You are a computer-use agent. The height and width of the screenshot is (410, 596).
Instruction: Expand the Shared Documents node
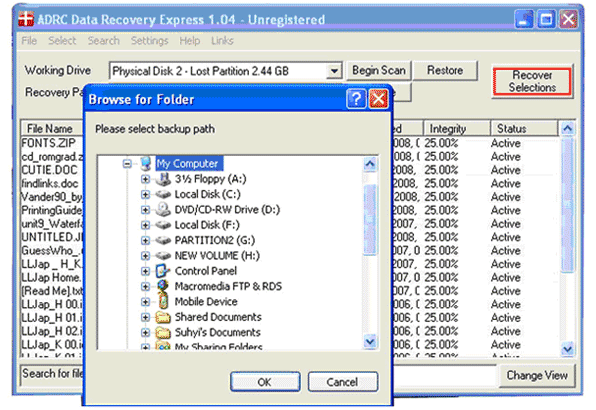[x=145, y=317]
